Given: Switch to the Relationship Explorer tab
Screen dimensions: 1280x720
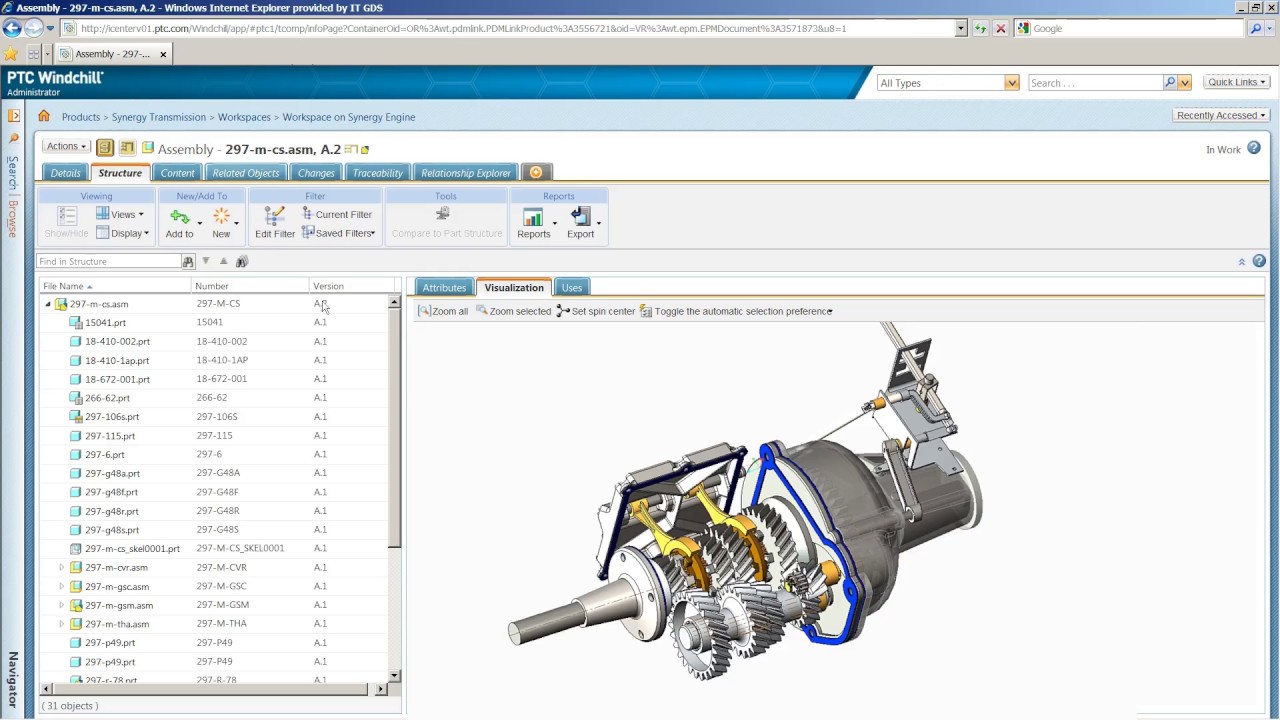Looking at the screenshot, I should 465,173.
